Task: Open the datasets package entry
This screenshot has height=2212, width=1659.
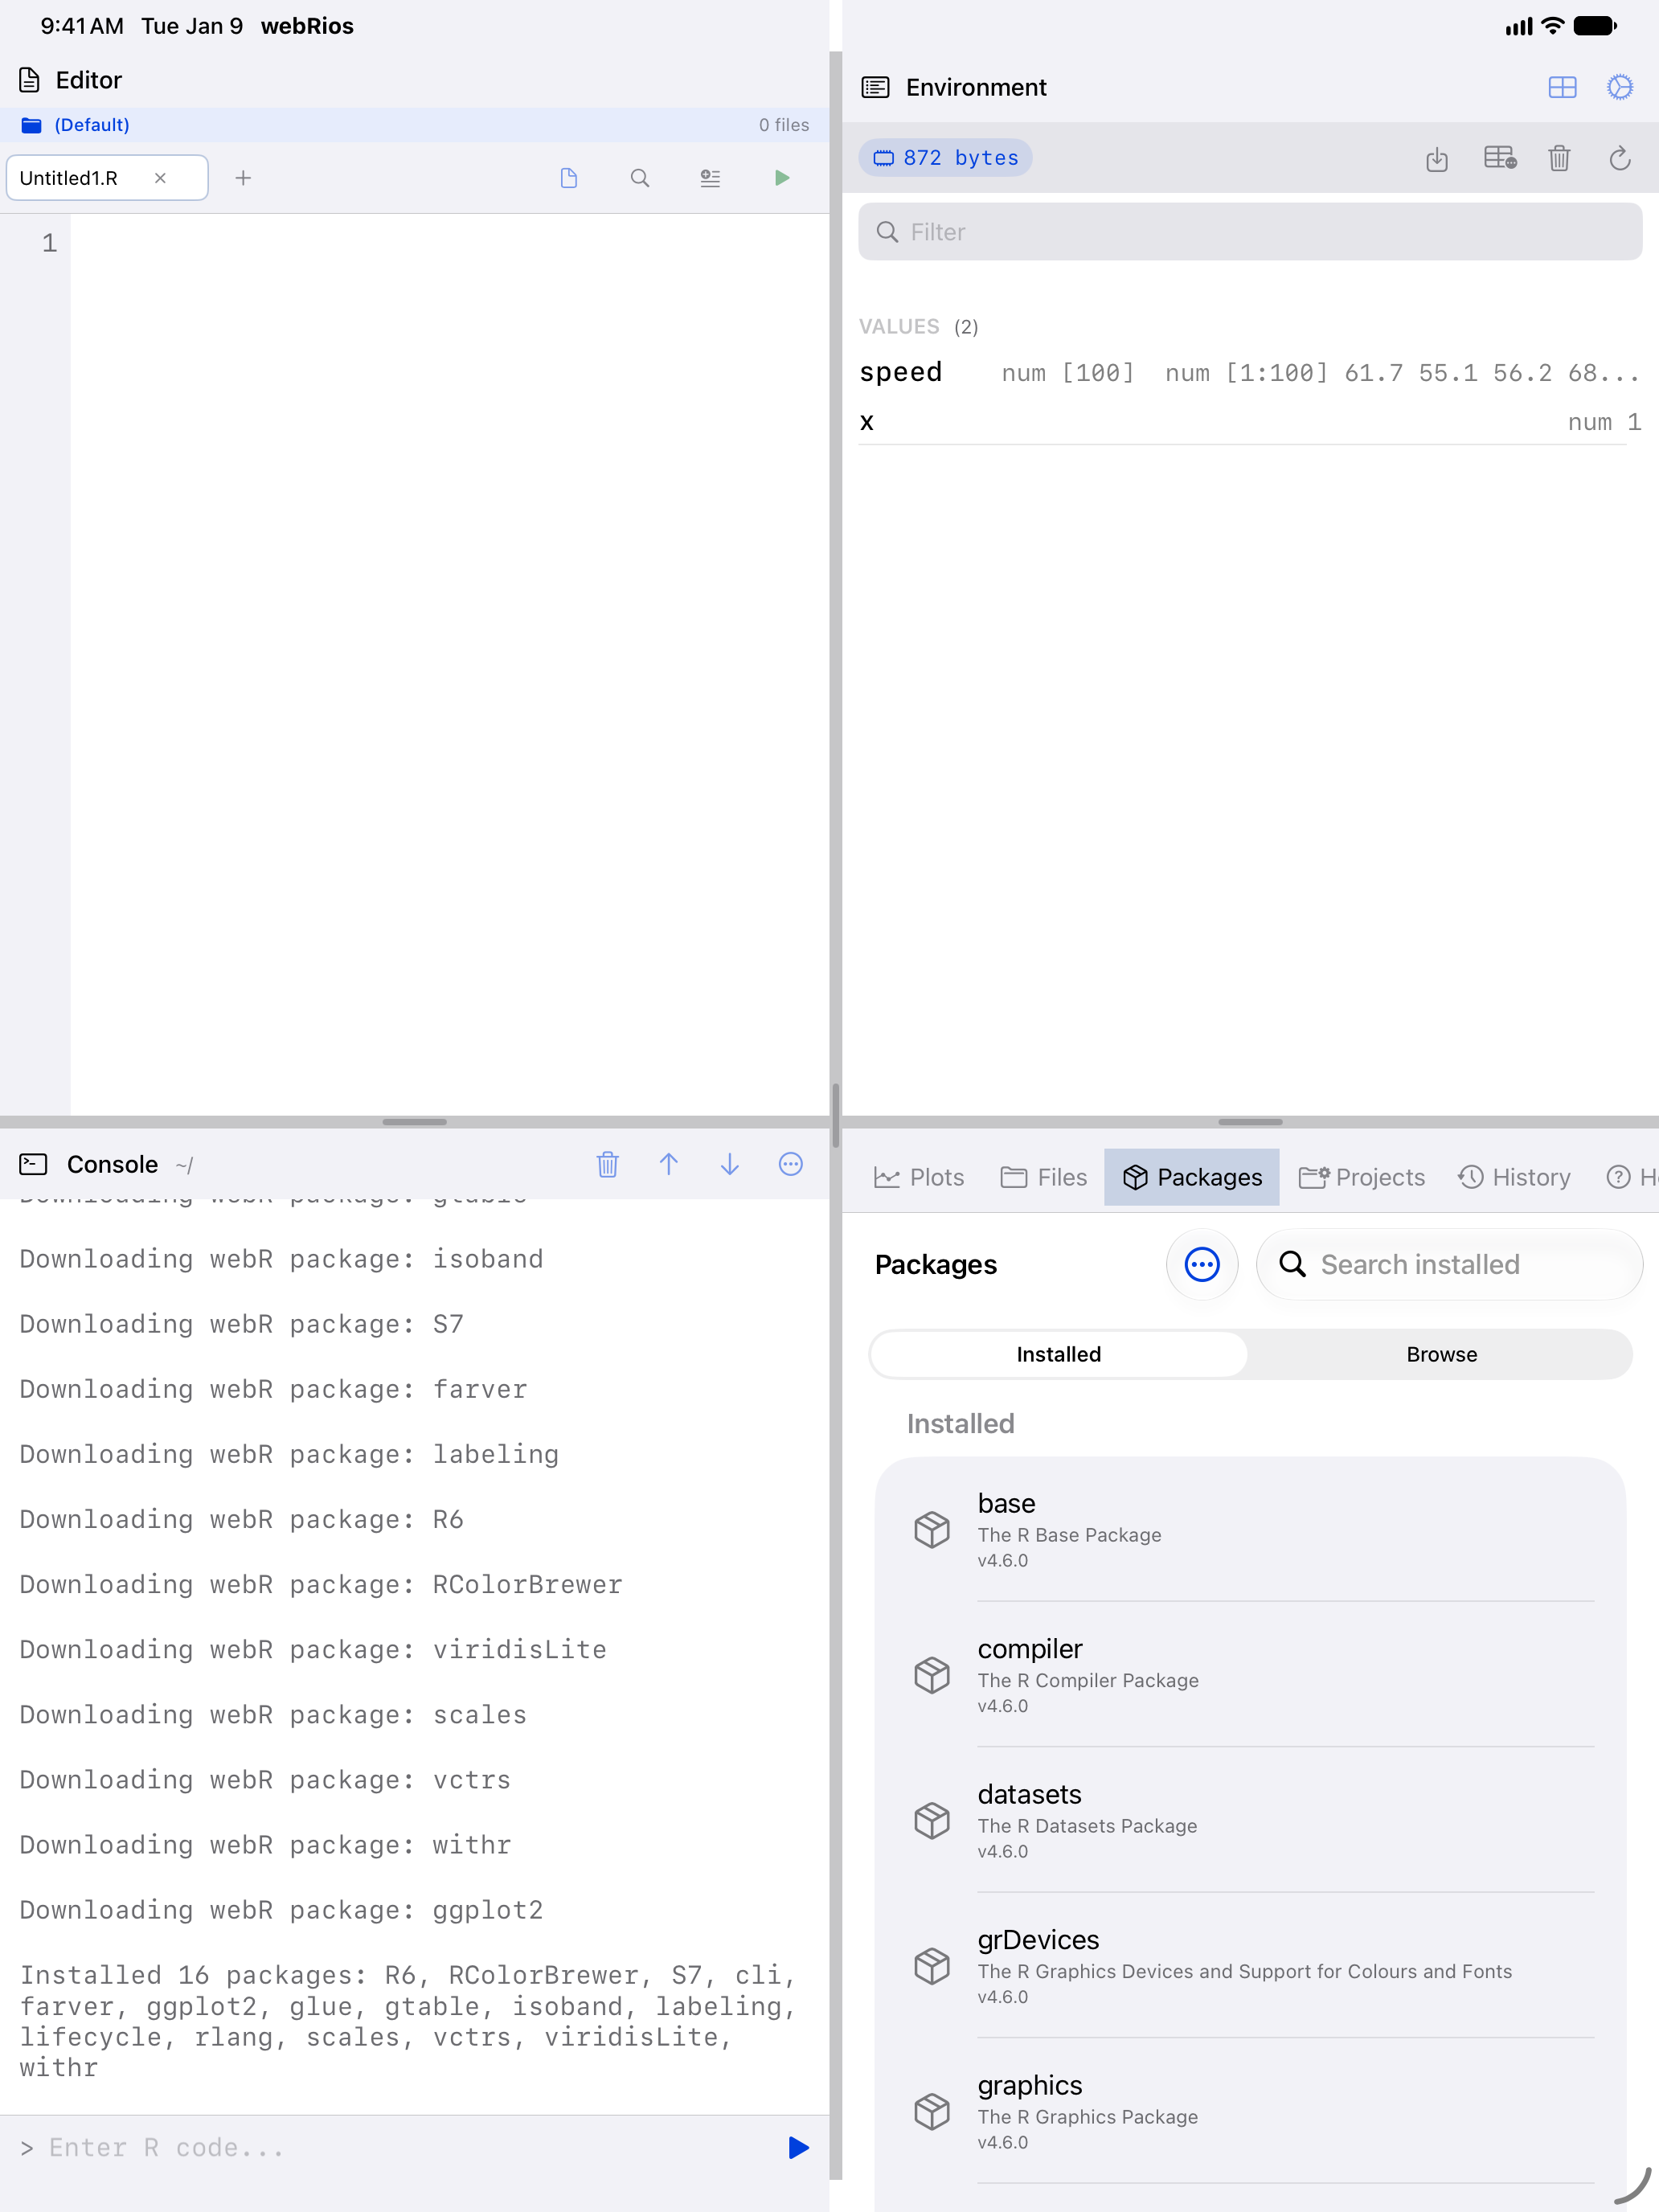Action: pos(1250,1821)
